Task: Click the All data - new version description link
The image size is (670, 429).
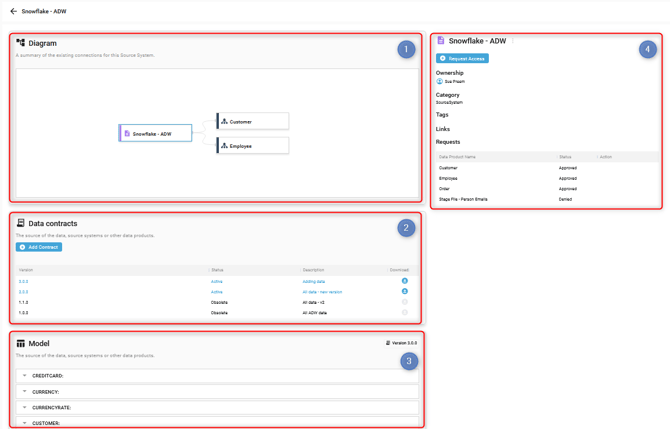Action: 322,292
